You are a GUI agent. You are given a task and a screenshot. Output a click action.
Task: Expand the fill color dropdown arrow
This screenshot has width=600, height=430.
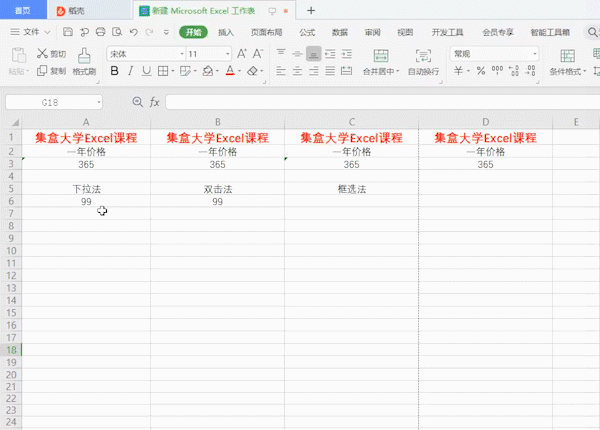click(x=217, y=71)
